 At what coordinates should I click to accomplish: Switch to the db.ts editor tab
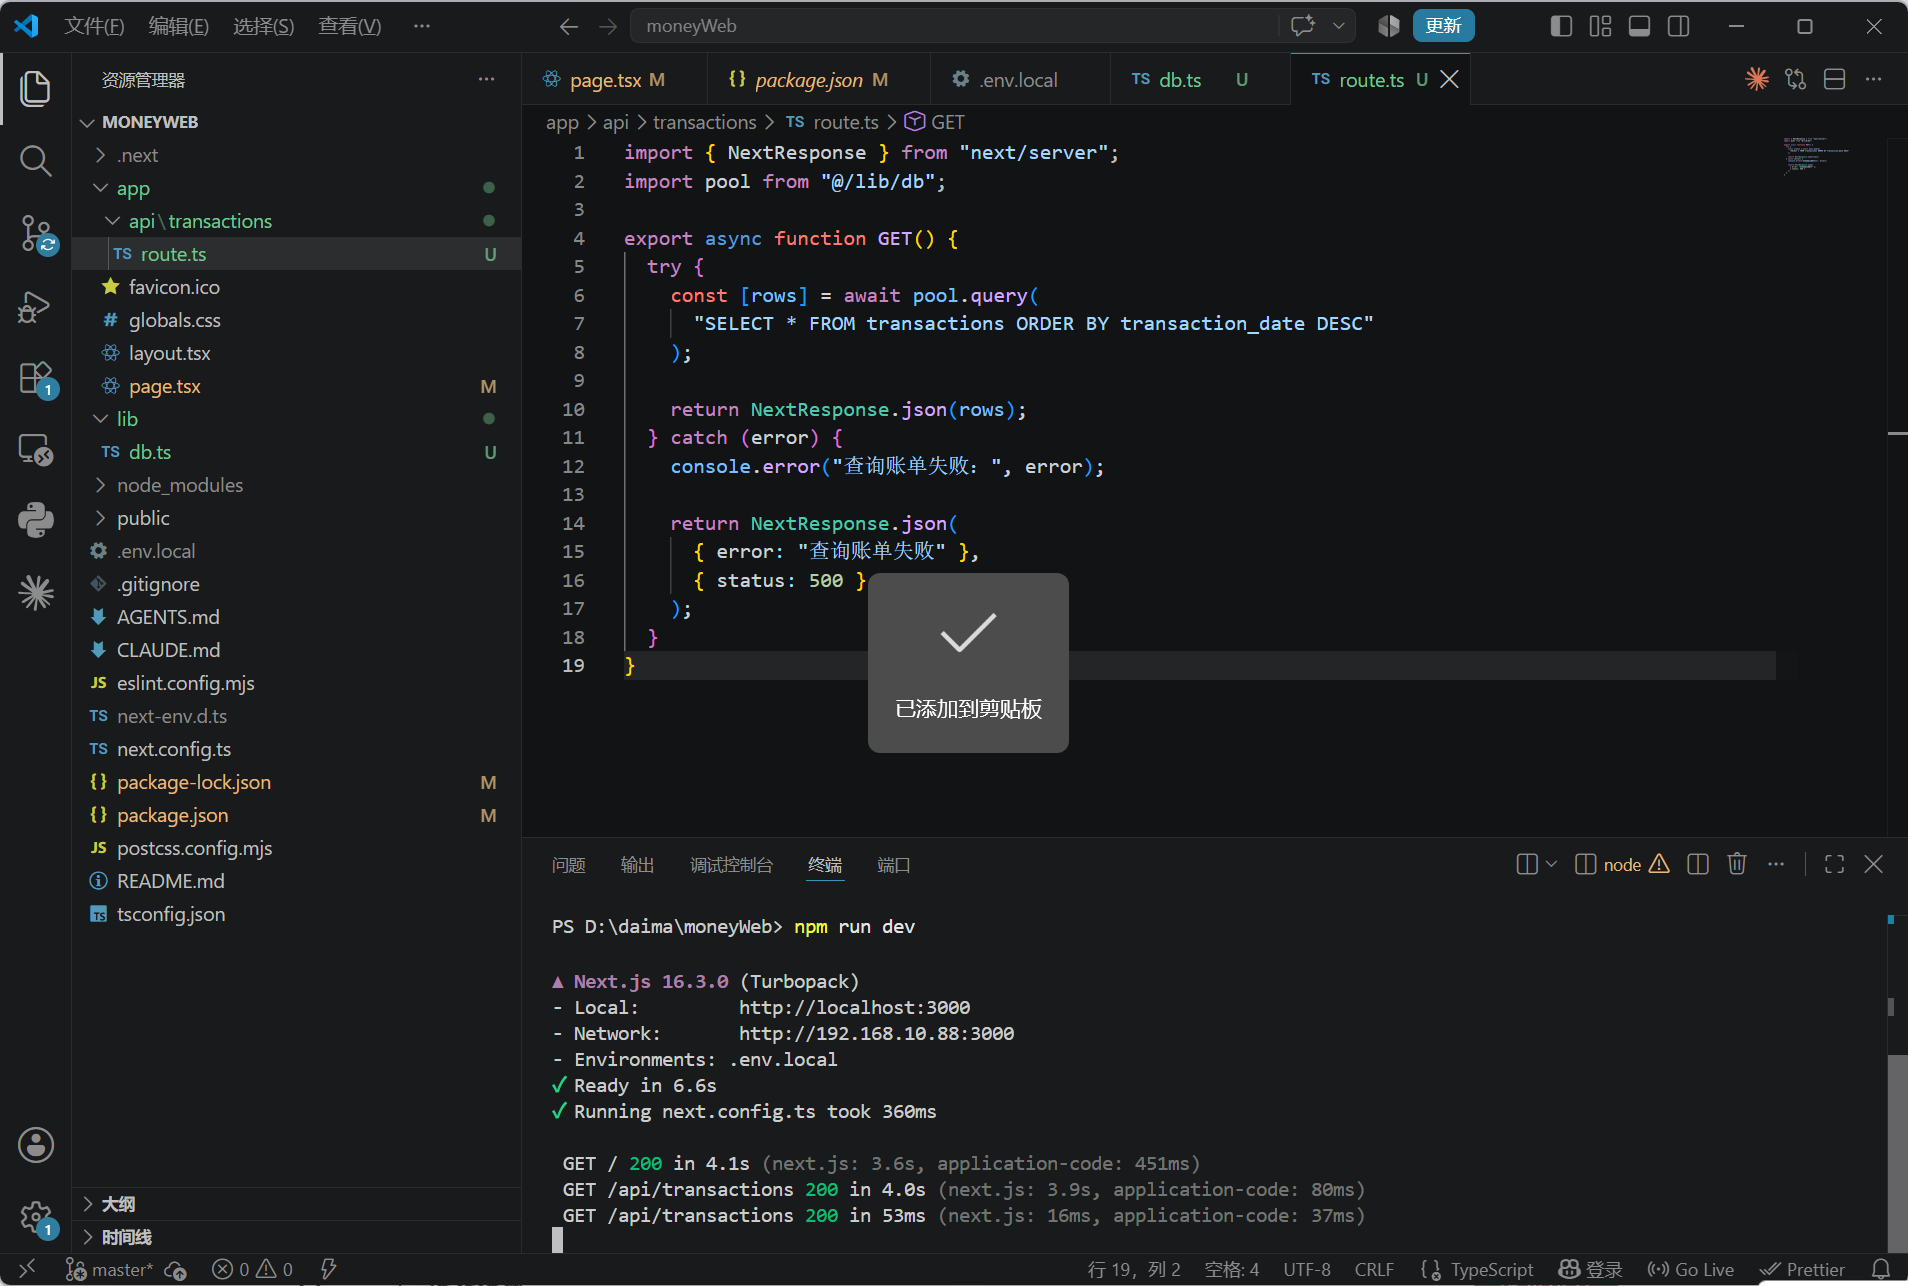point(1200,79)
